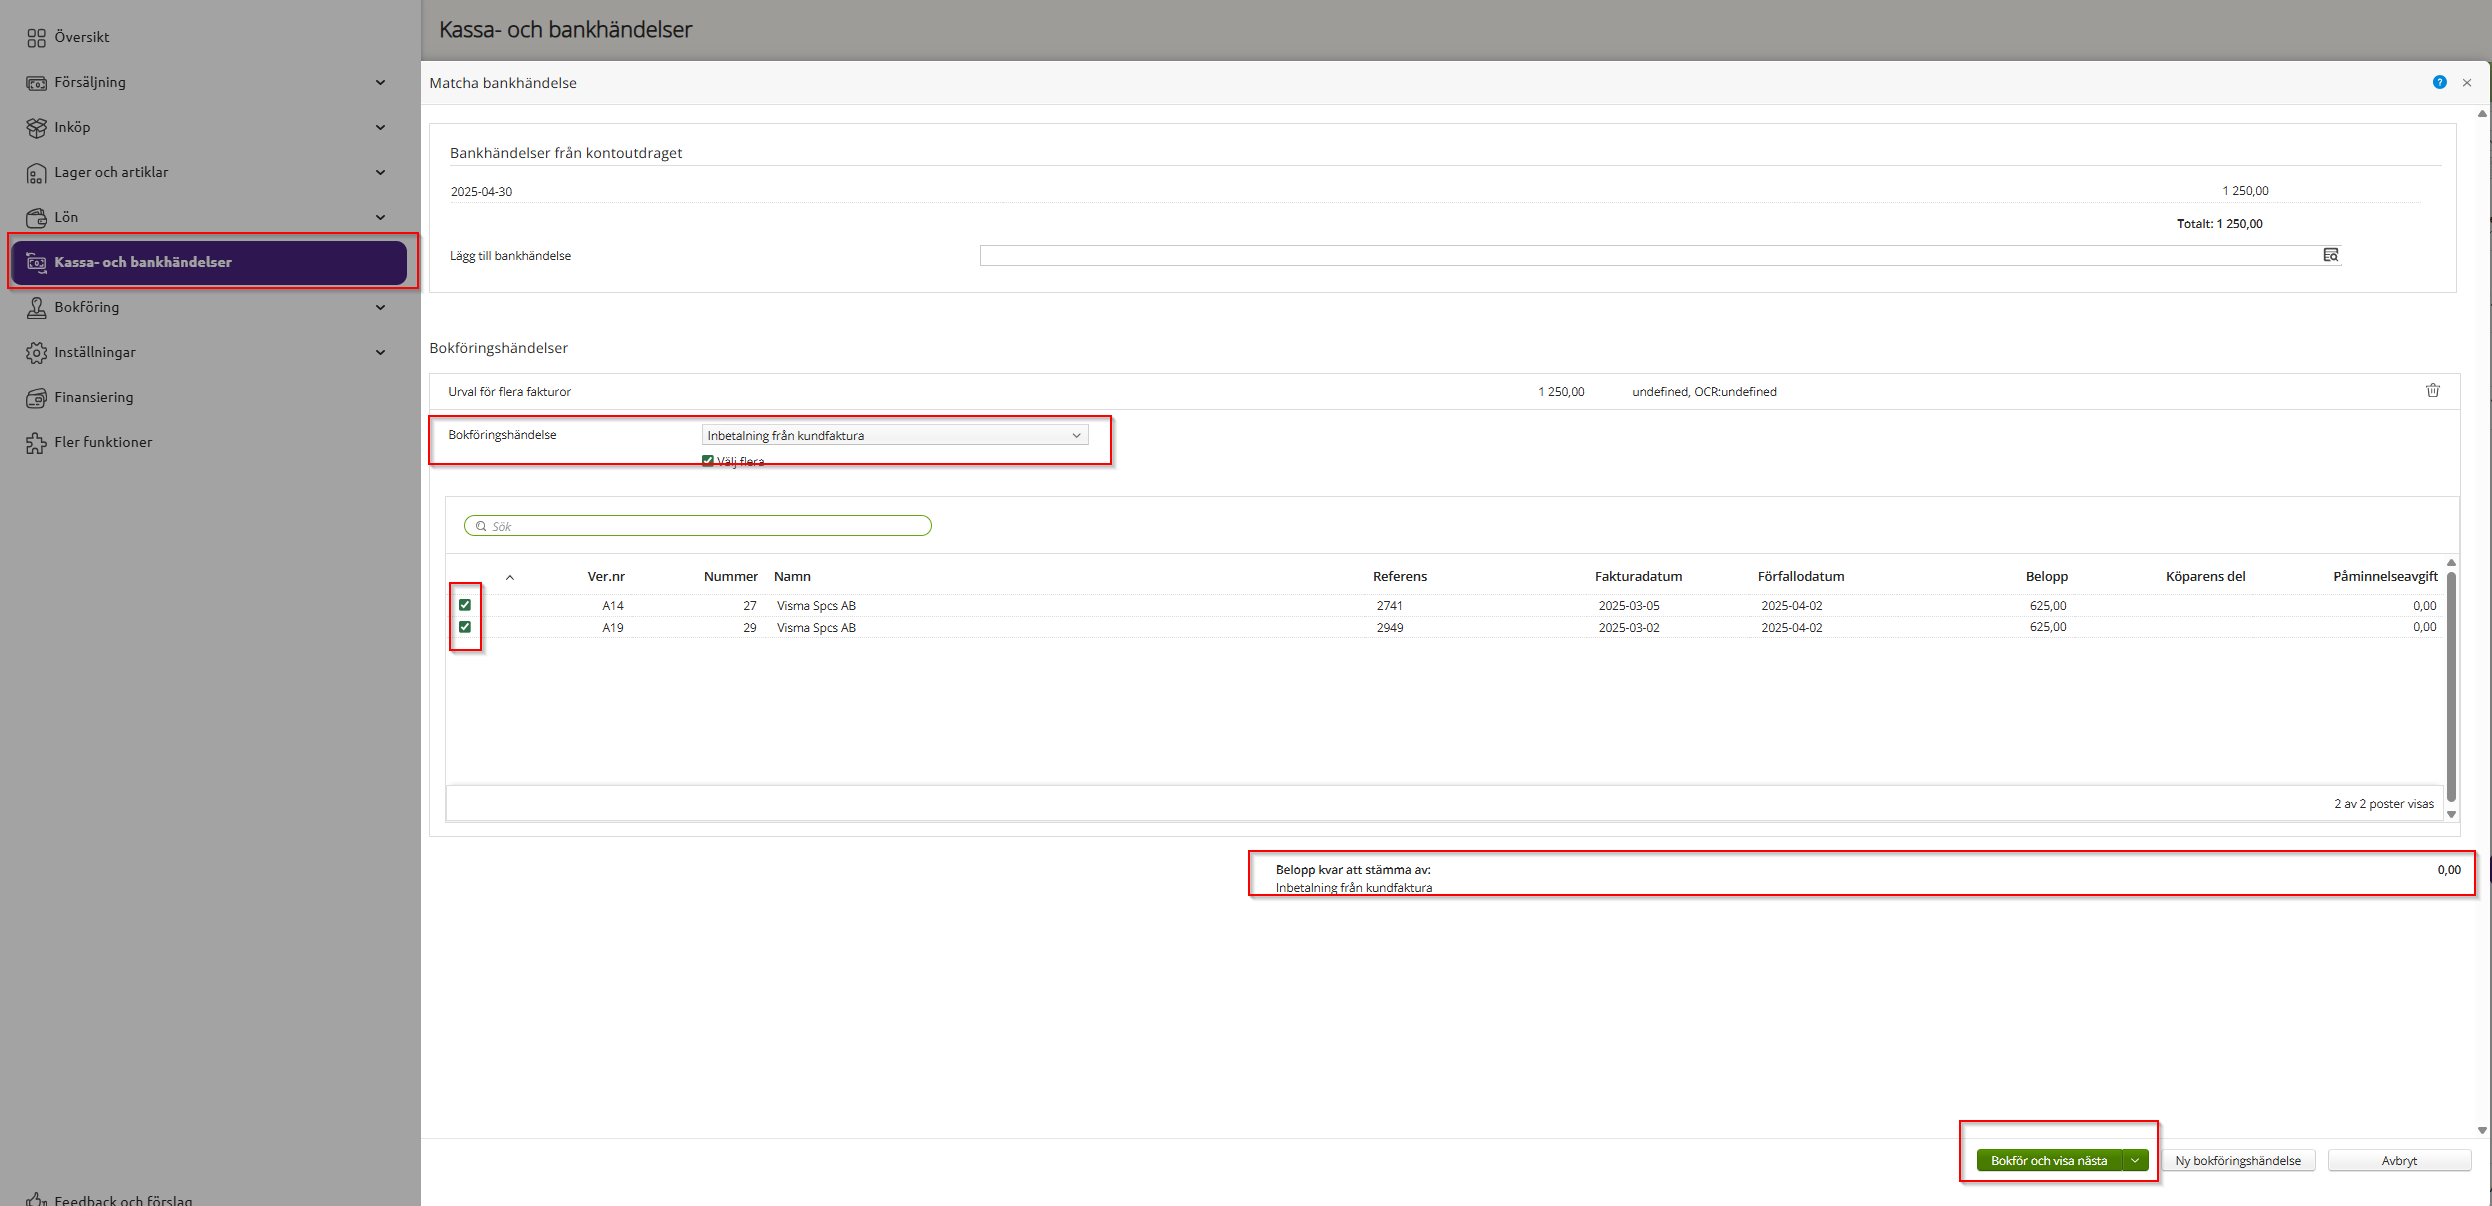2492x1206 pixels.
Task: Open the Bokföringshändelse dropdown
Action: click(x=894, y=436)
